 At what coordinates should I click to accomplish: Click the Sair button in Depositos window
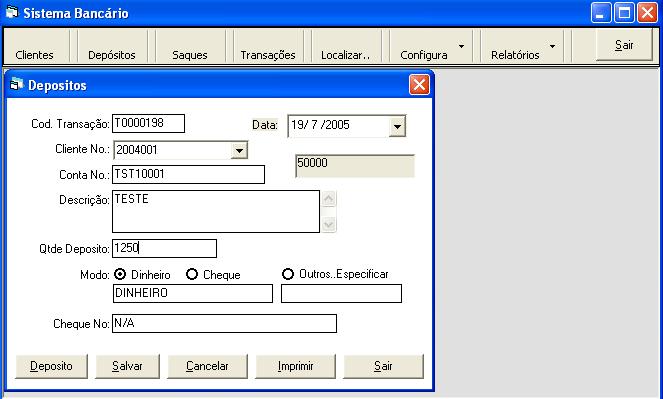tap(383, 366)
